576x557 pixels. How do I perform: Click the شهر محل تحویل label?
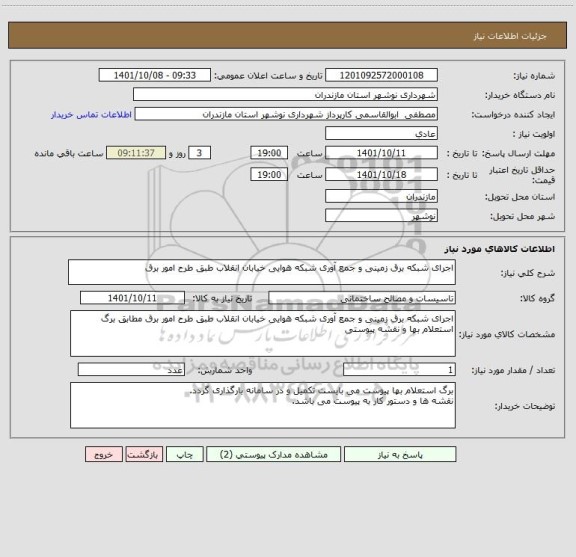[522, 216]
